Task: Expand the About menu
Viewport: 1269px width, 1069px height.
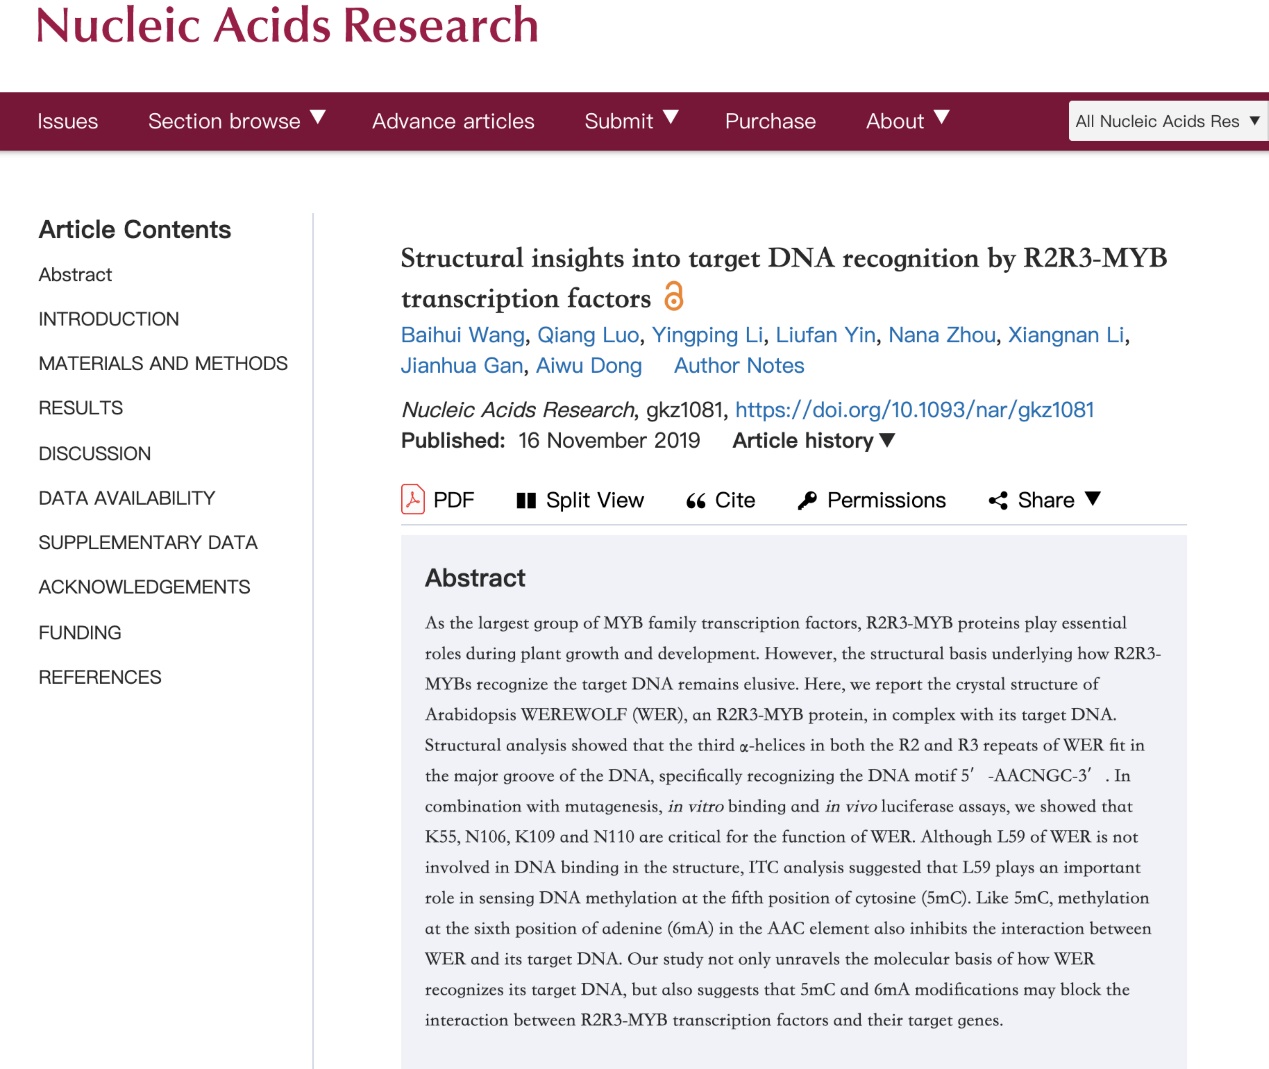Action: [x=907, y=121]
